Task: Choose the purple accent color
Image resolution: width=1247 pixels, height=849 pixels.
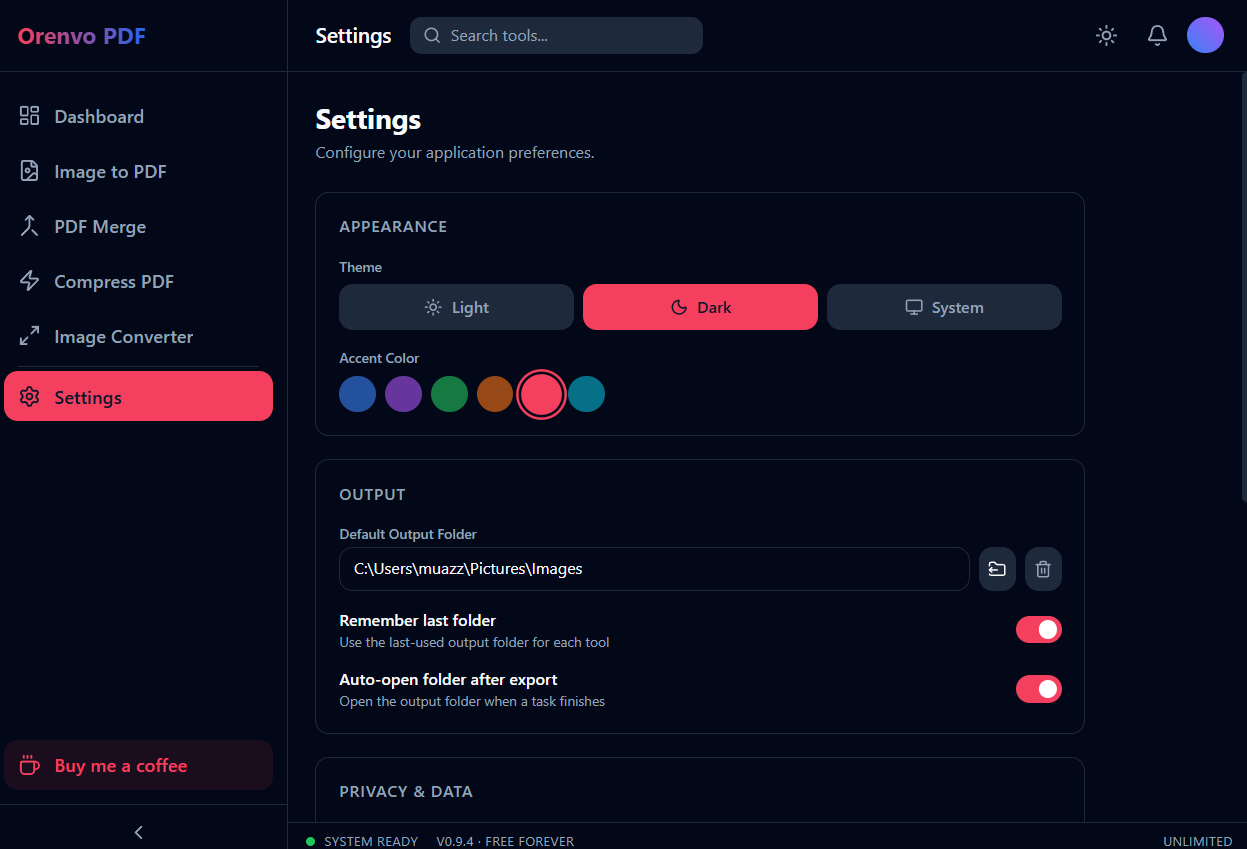Action: pyautogui.click(x=404, y=394)
